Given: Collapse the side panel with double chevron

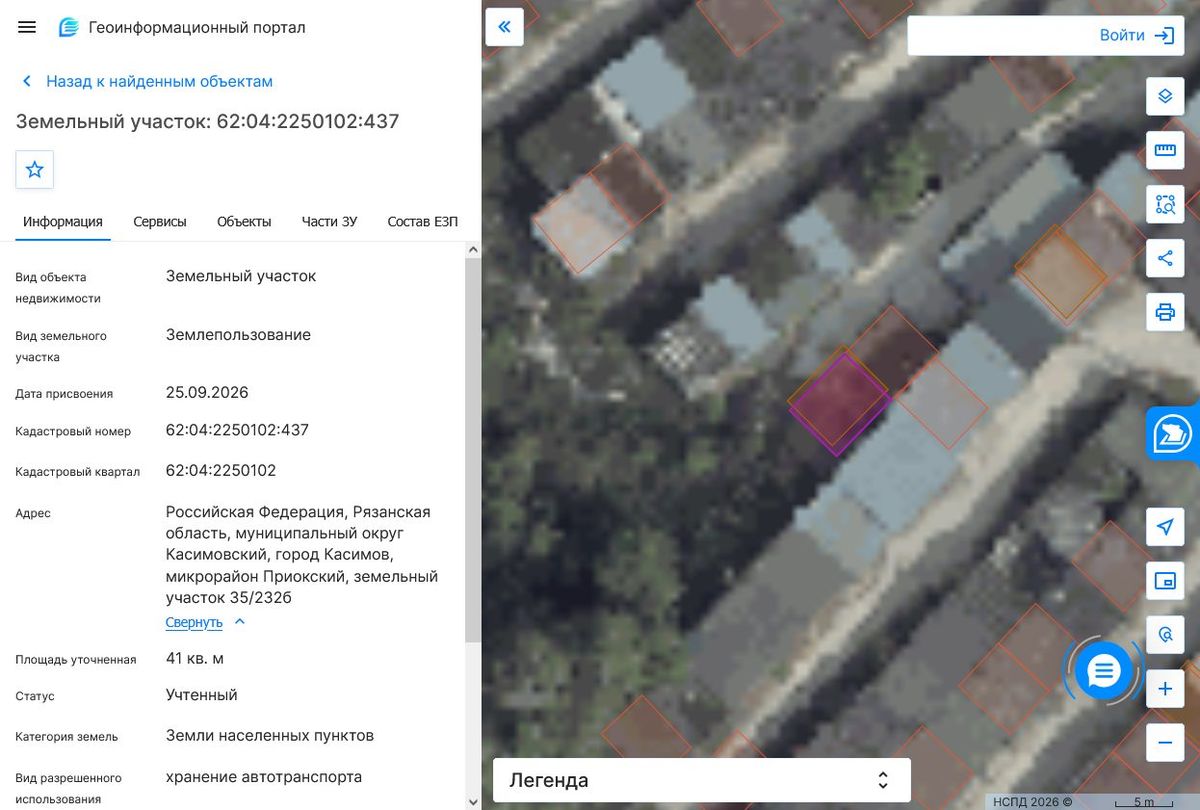Looking at the screenshot, I should (505, 27).
